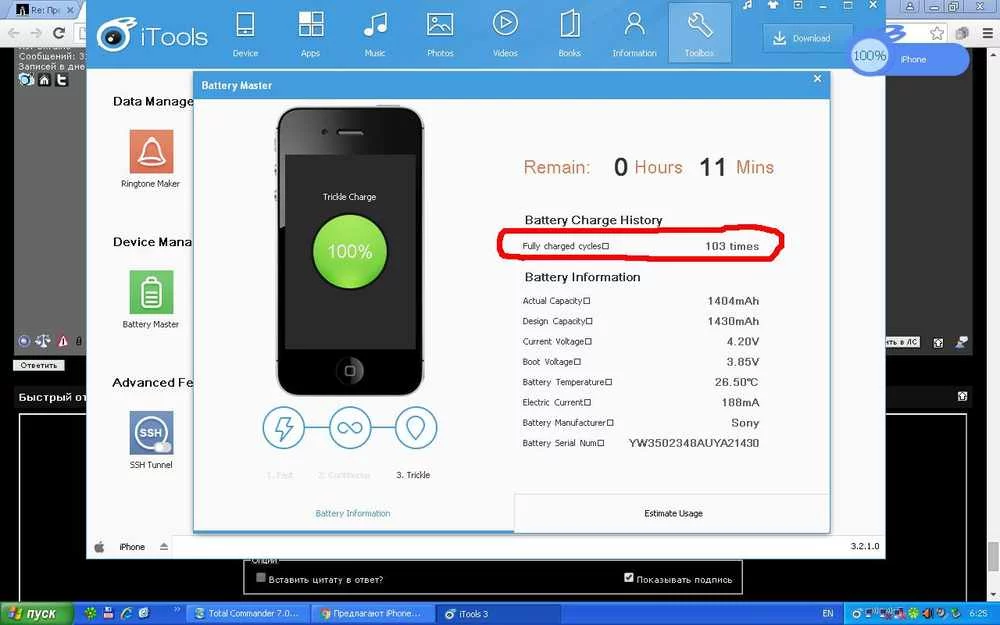Click the iTools 3 taskbar item
1000x625 pixels.
[499, 614]
